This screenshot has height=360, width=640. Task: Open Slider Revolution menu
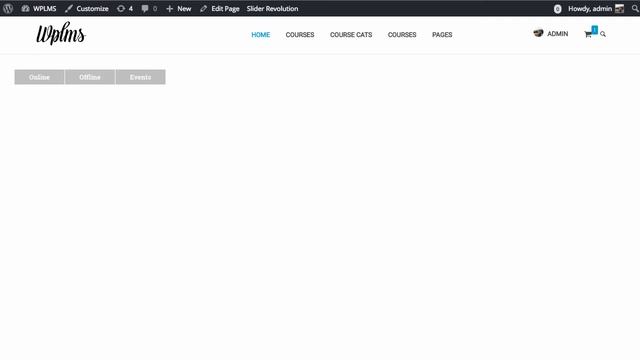point(272,8)
